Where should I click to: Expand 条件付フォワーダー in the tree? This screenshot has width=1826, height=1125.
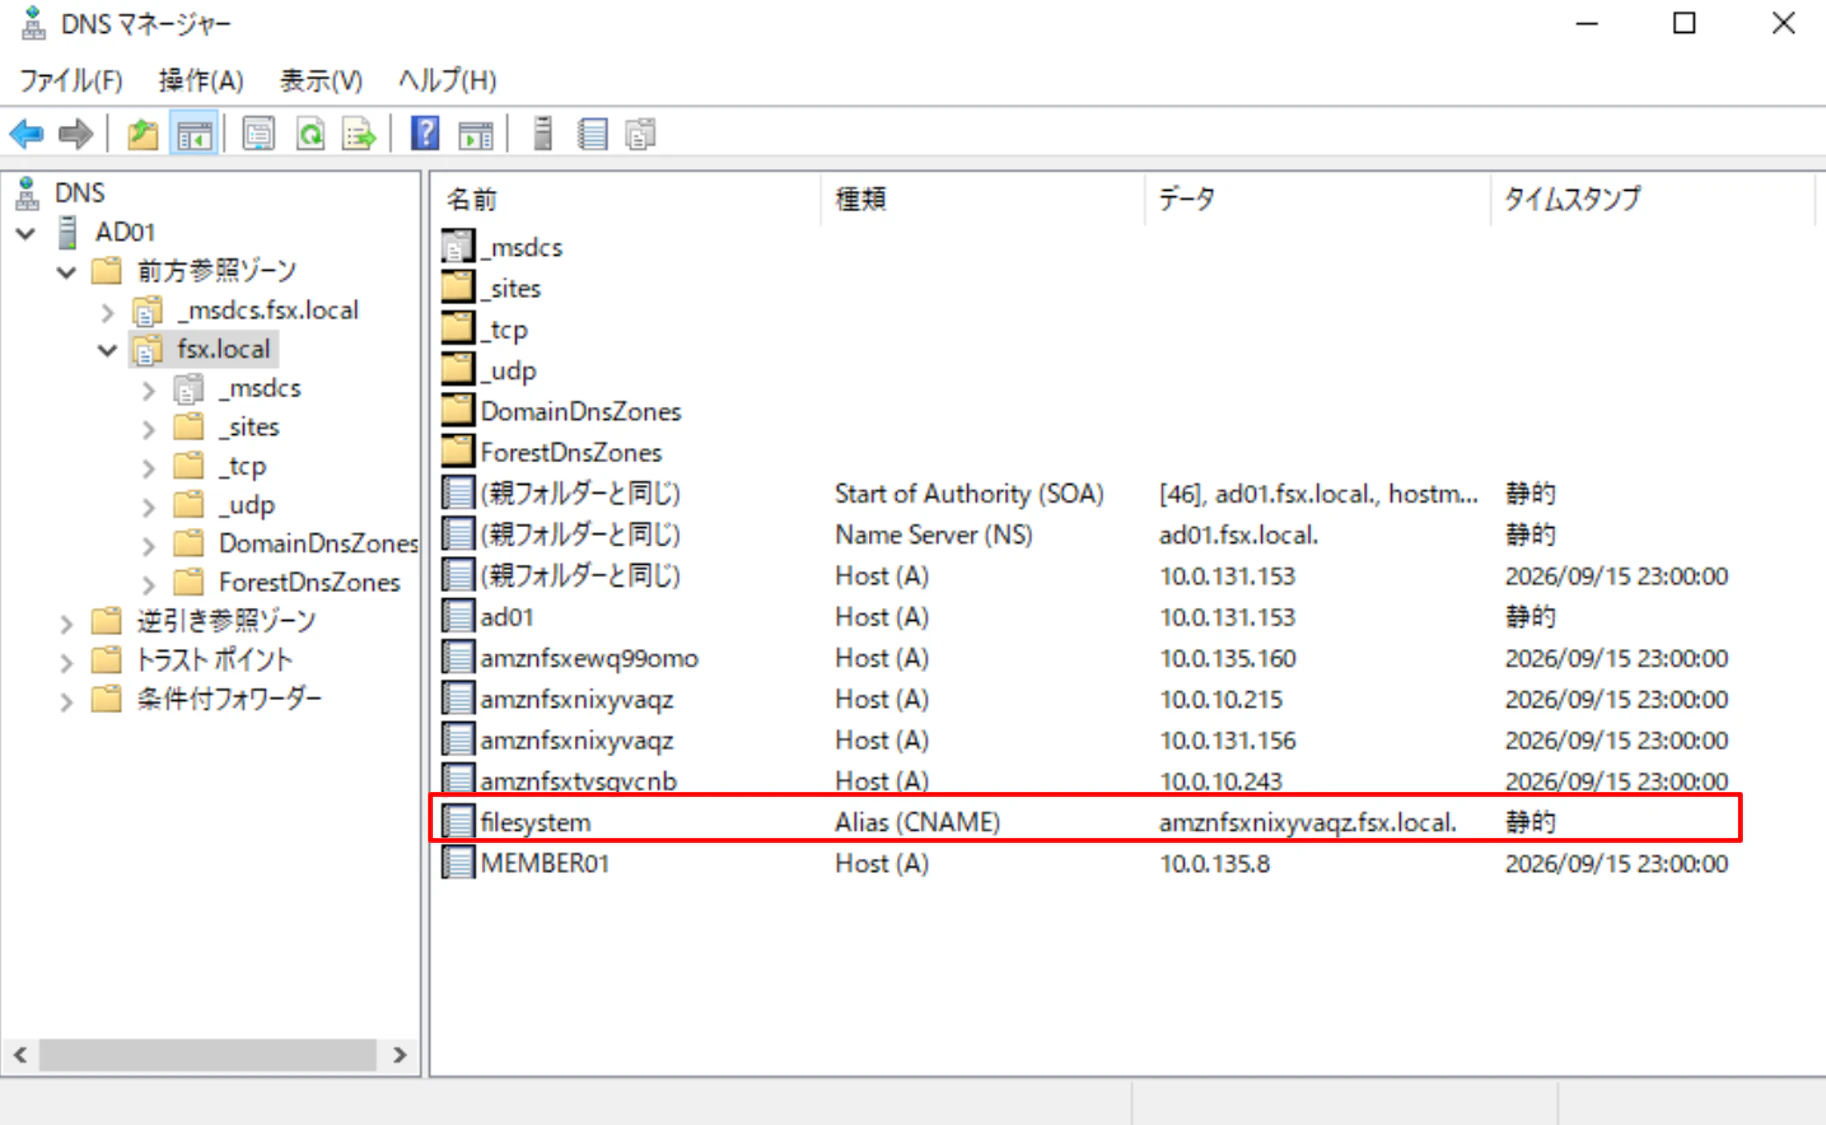click(66, 702)
